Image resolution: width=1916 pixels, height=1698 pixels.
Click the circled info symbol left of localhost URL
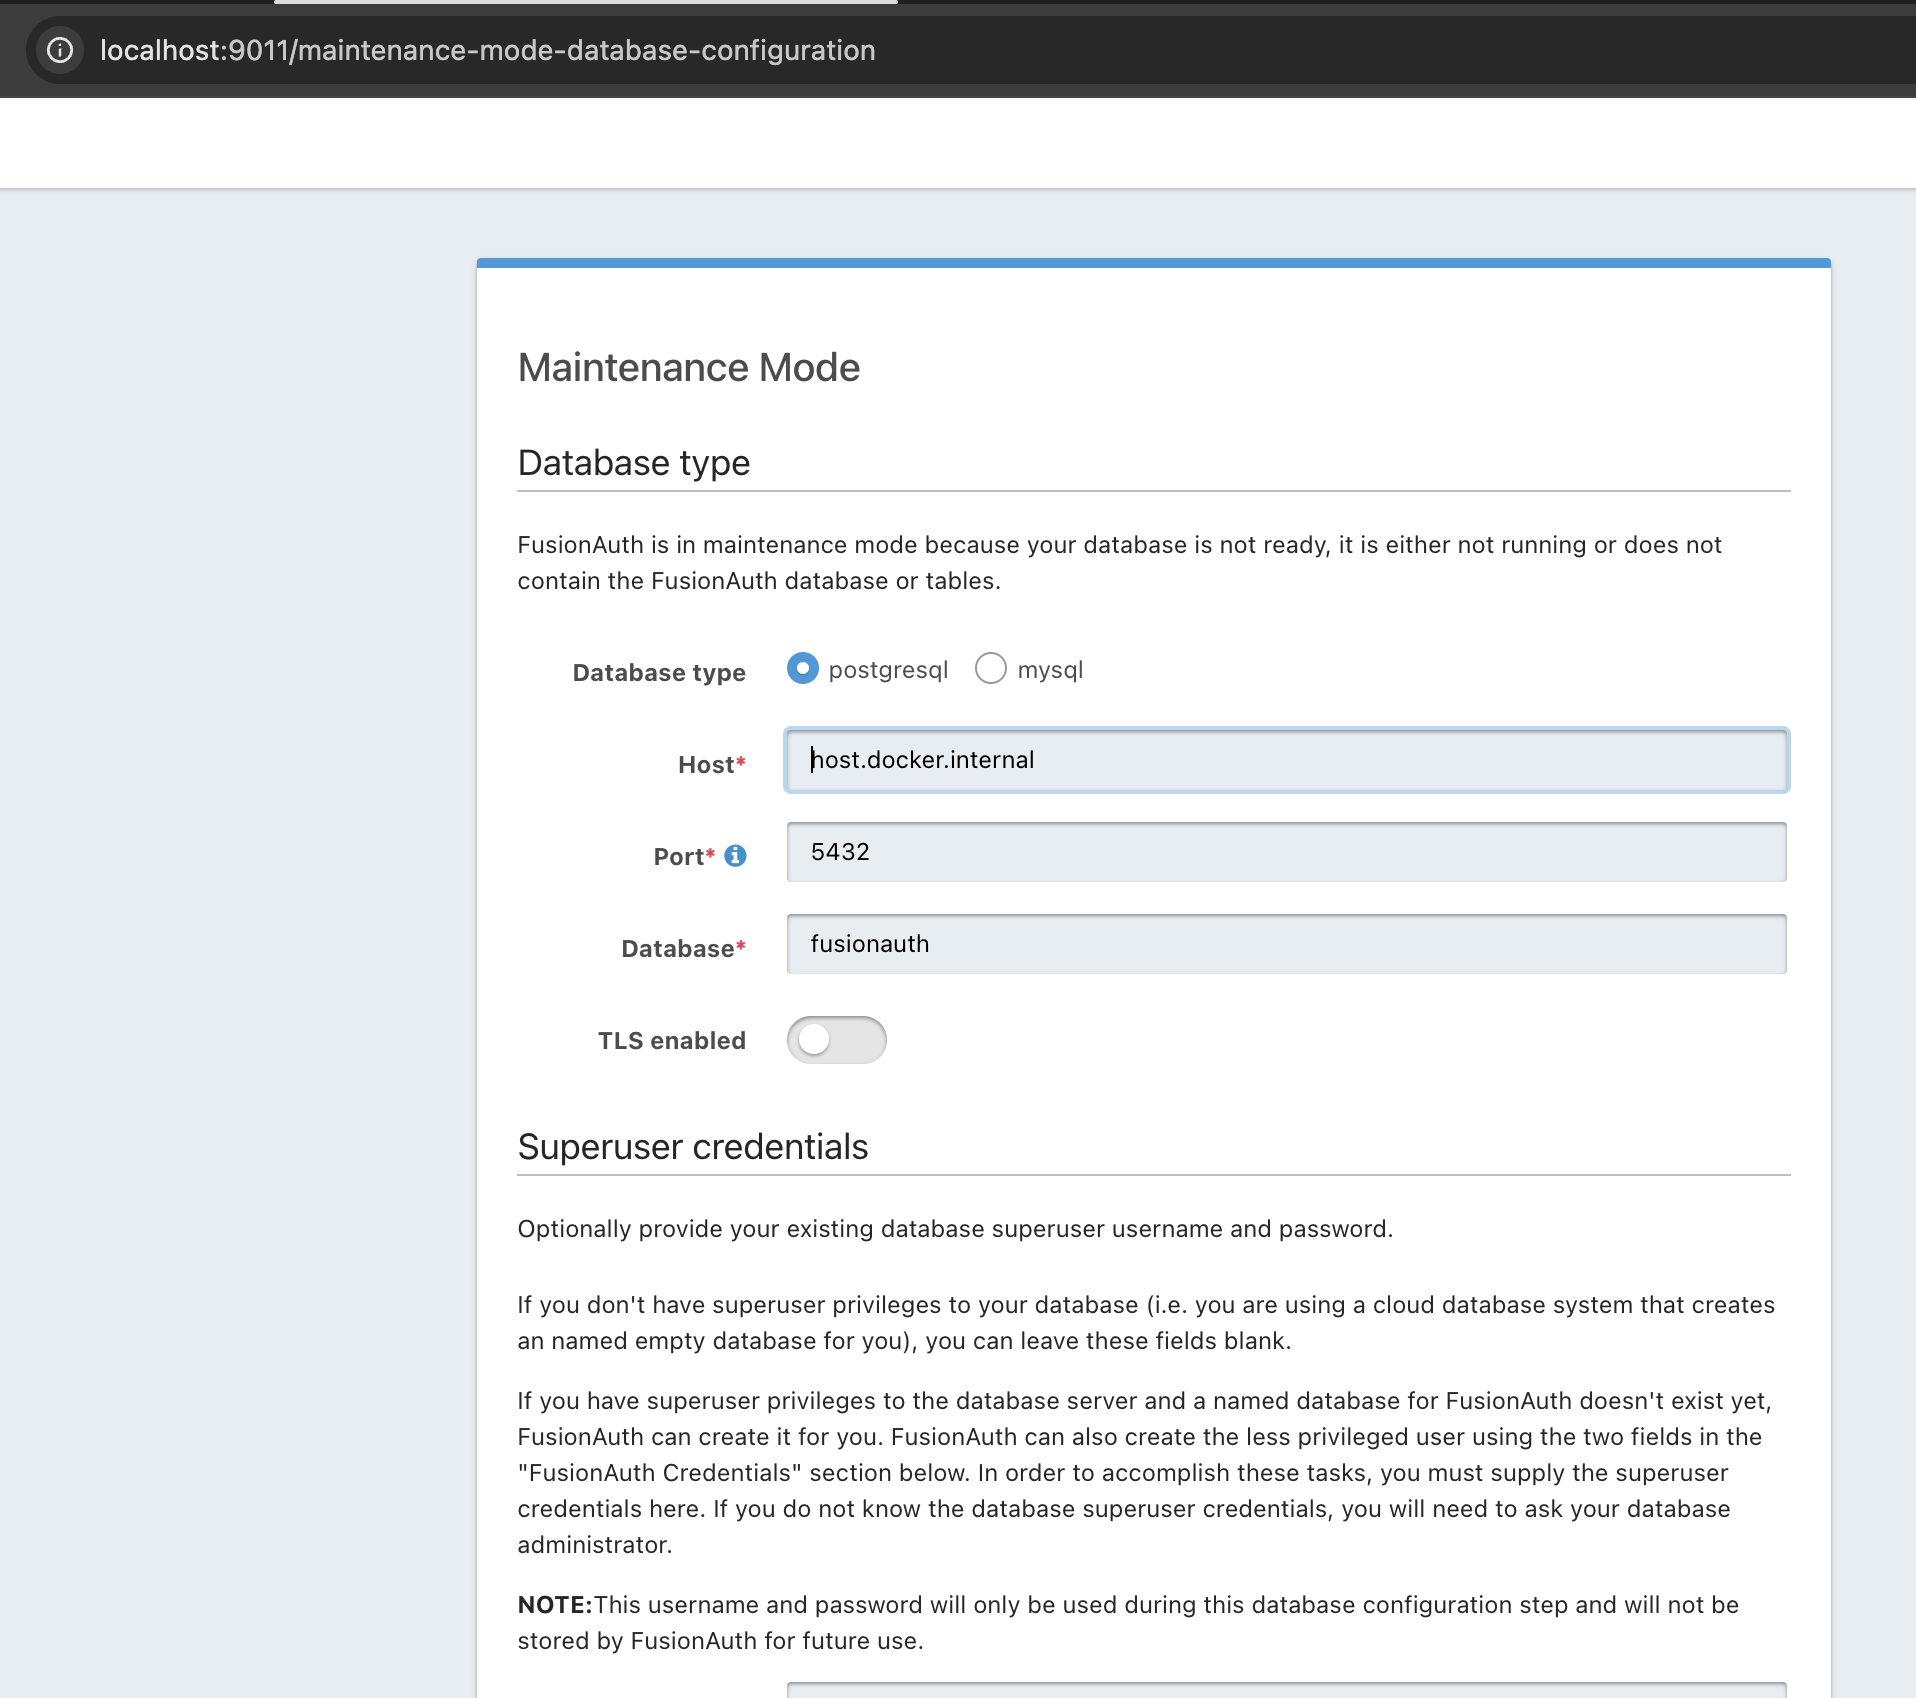pyautogui.click(x=59, y=50)
